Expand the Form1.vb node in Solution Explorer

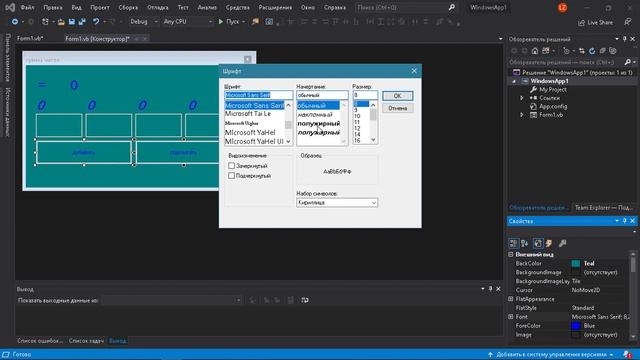point(522,115)
